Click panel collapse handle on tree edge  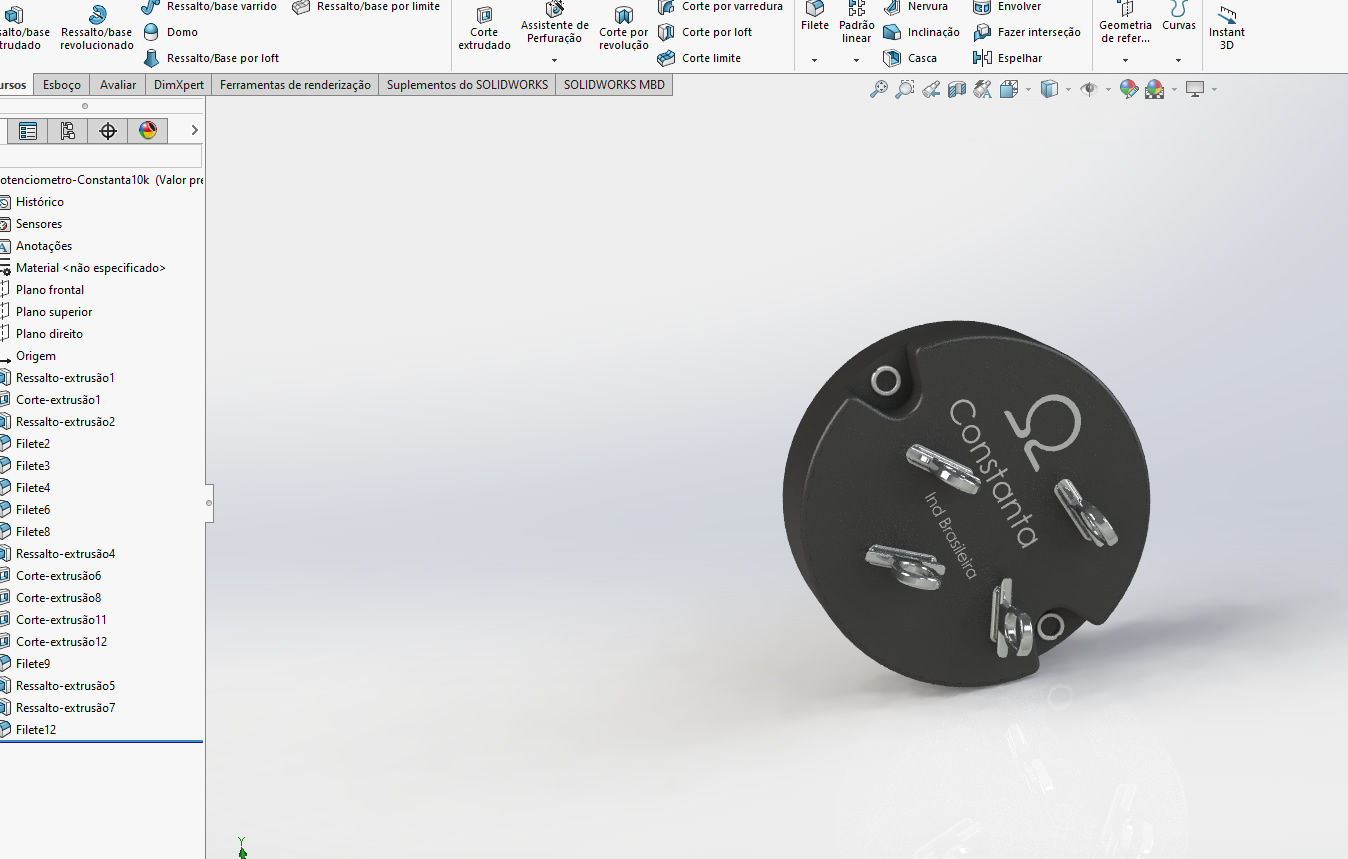pyautogui.click(x=209, y=503)
